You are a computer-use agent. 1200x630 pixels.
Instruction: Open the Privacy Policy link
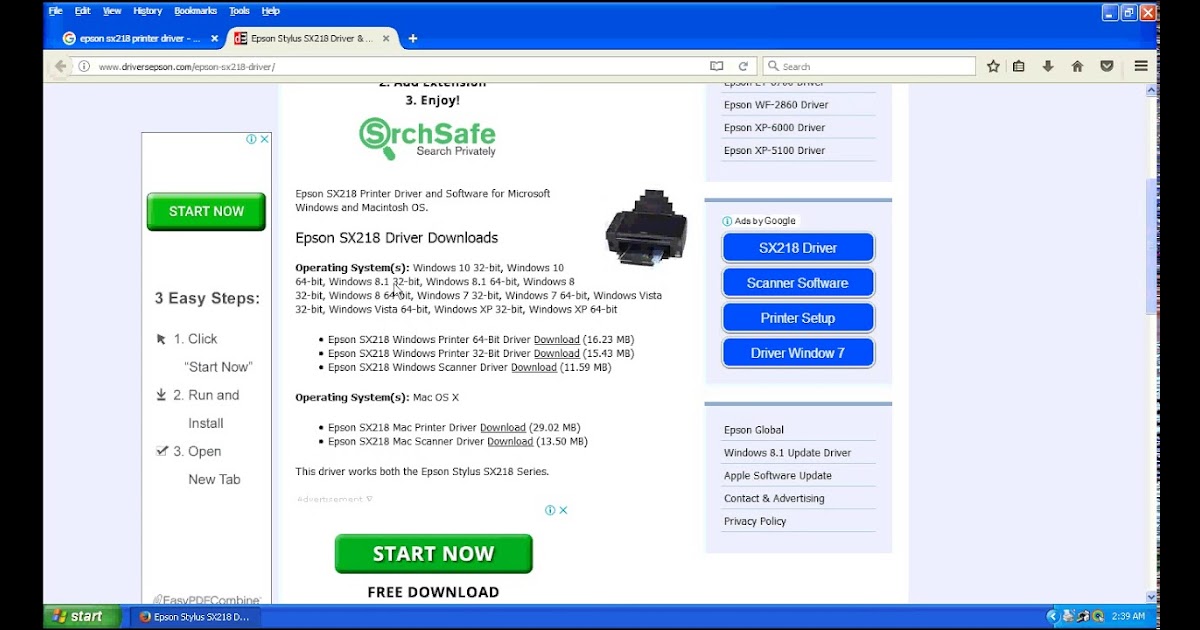tap(755, 522)
